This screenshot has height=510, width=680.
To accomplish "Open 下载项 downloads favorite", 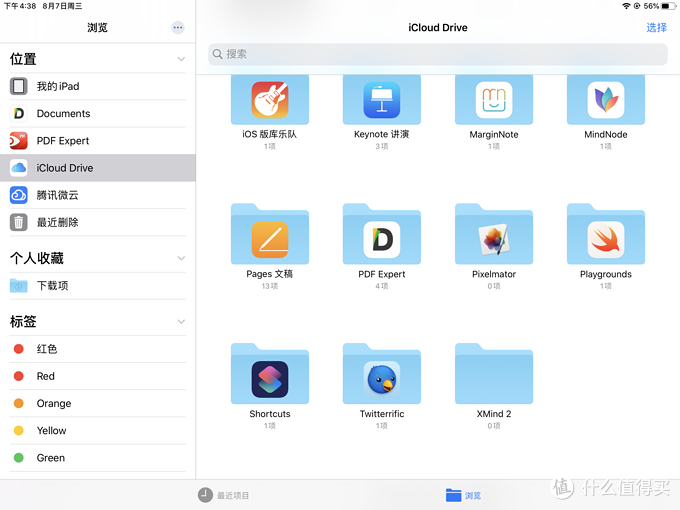I will pos(98,286).
